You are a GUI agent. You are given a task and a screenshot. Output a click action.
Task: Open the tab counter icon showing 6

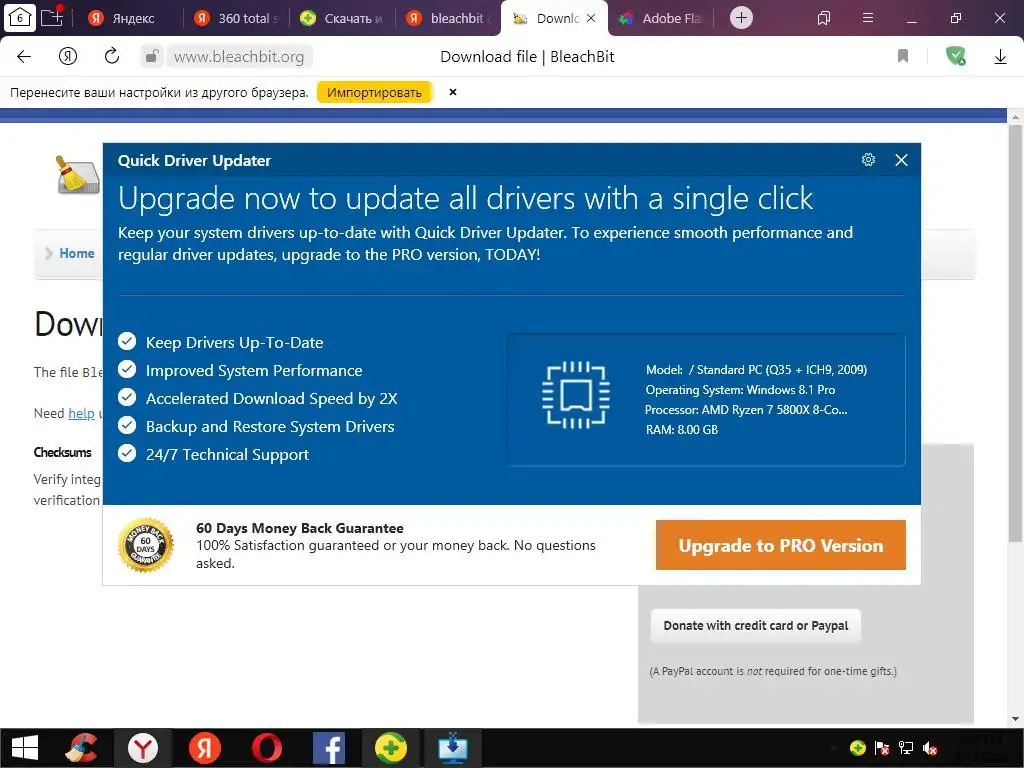point(19,18)
